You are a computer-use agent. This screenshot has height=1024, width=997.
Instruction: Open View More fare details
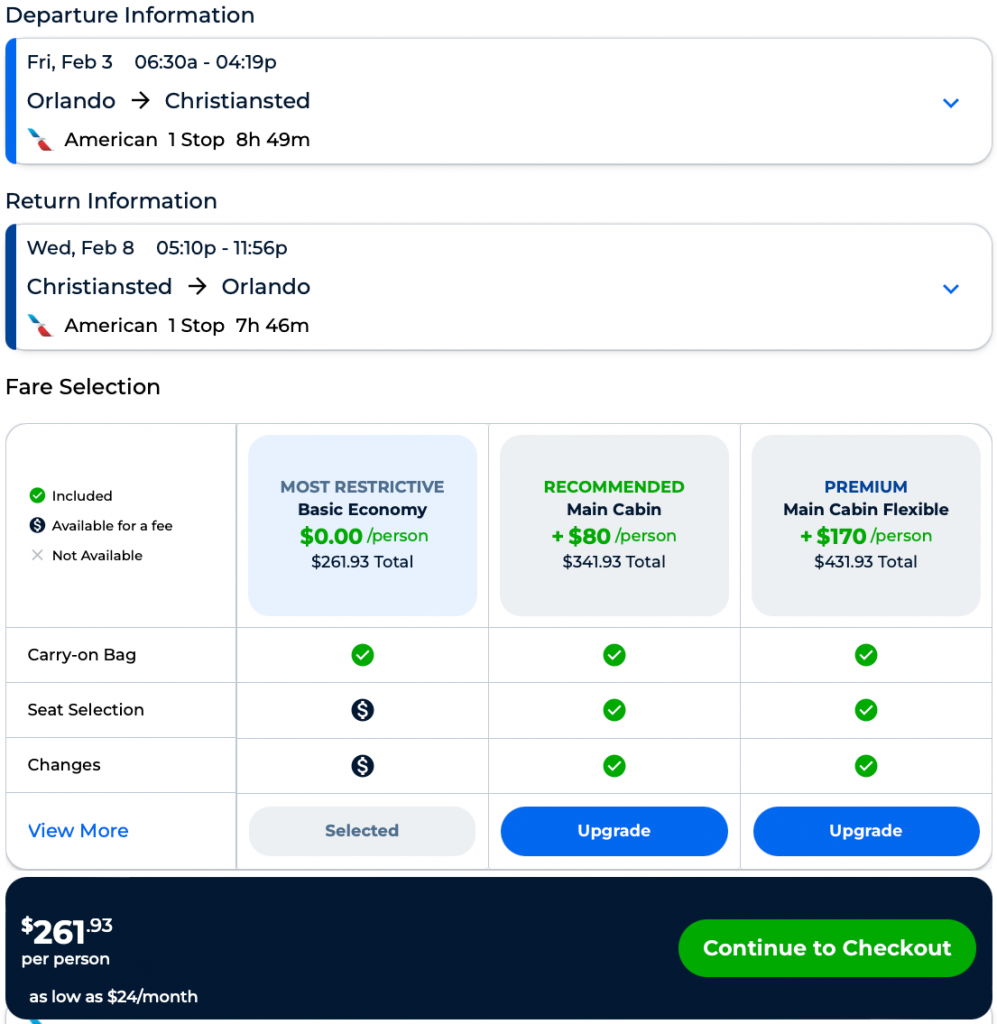coord(78,831)
